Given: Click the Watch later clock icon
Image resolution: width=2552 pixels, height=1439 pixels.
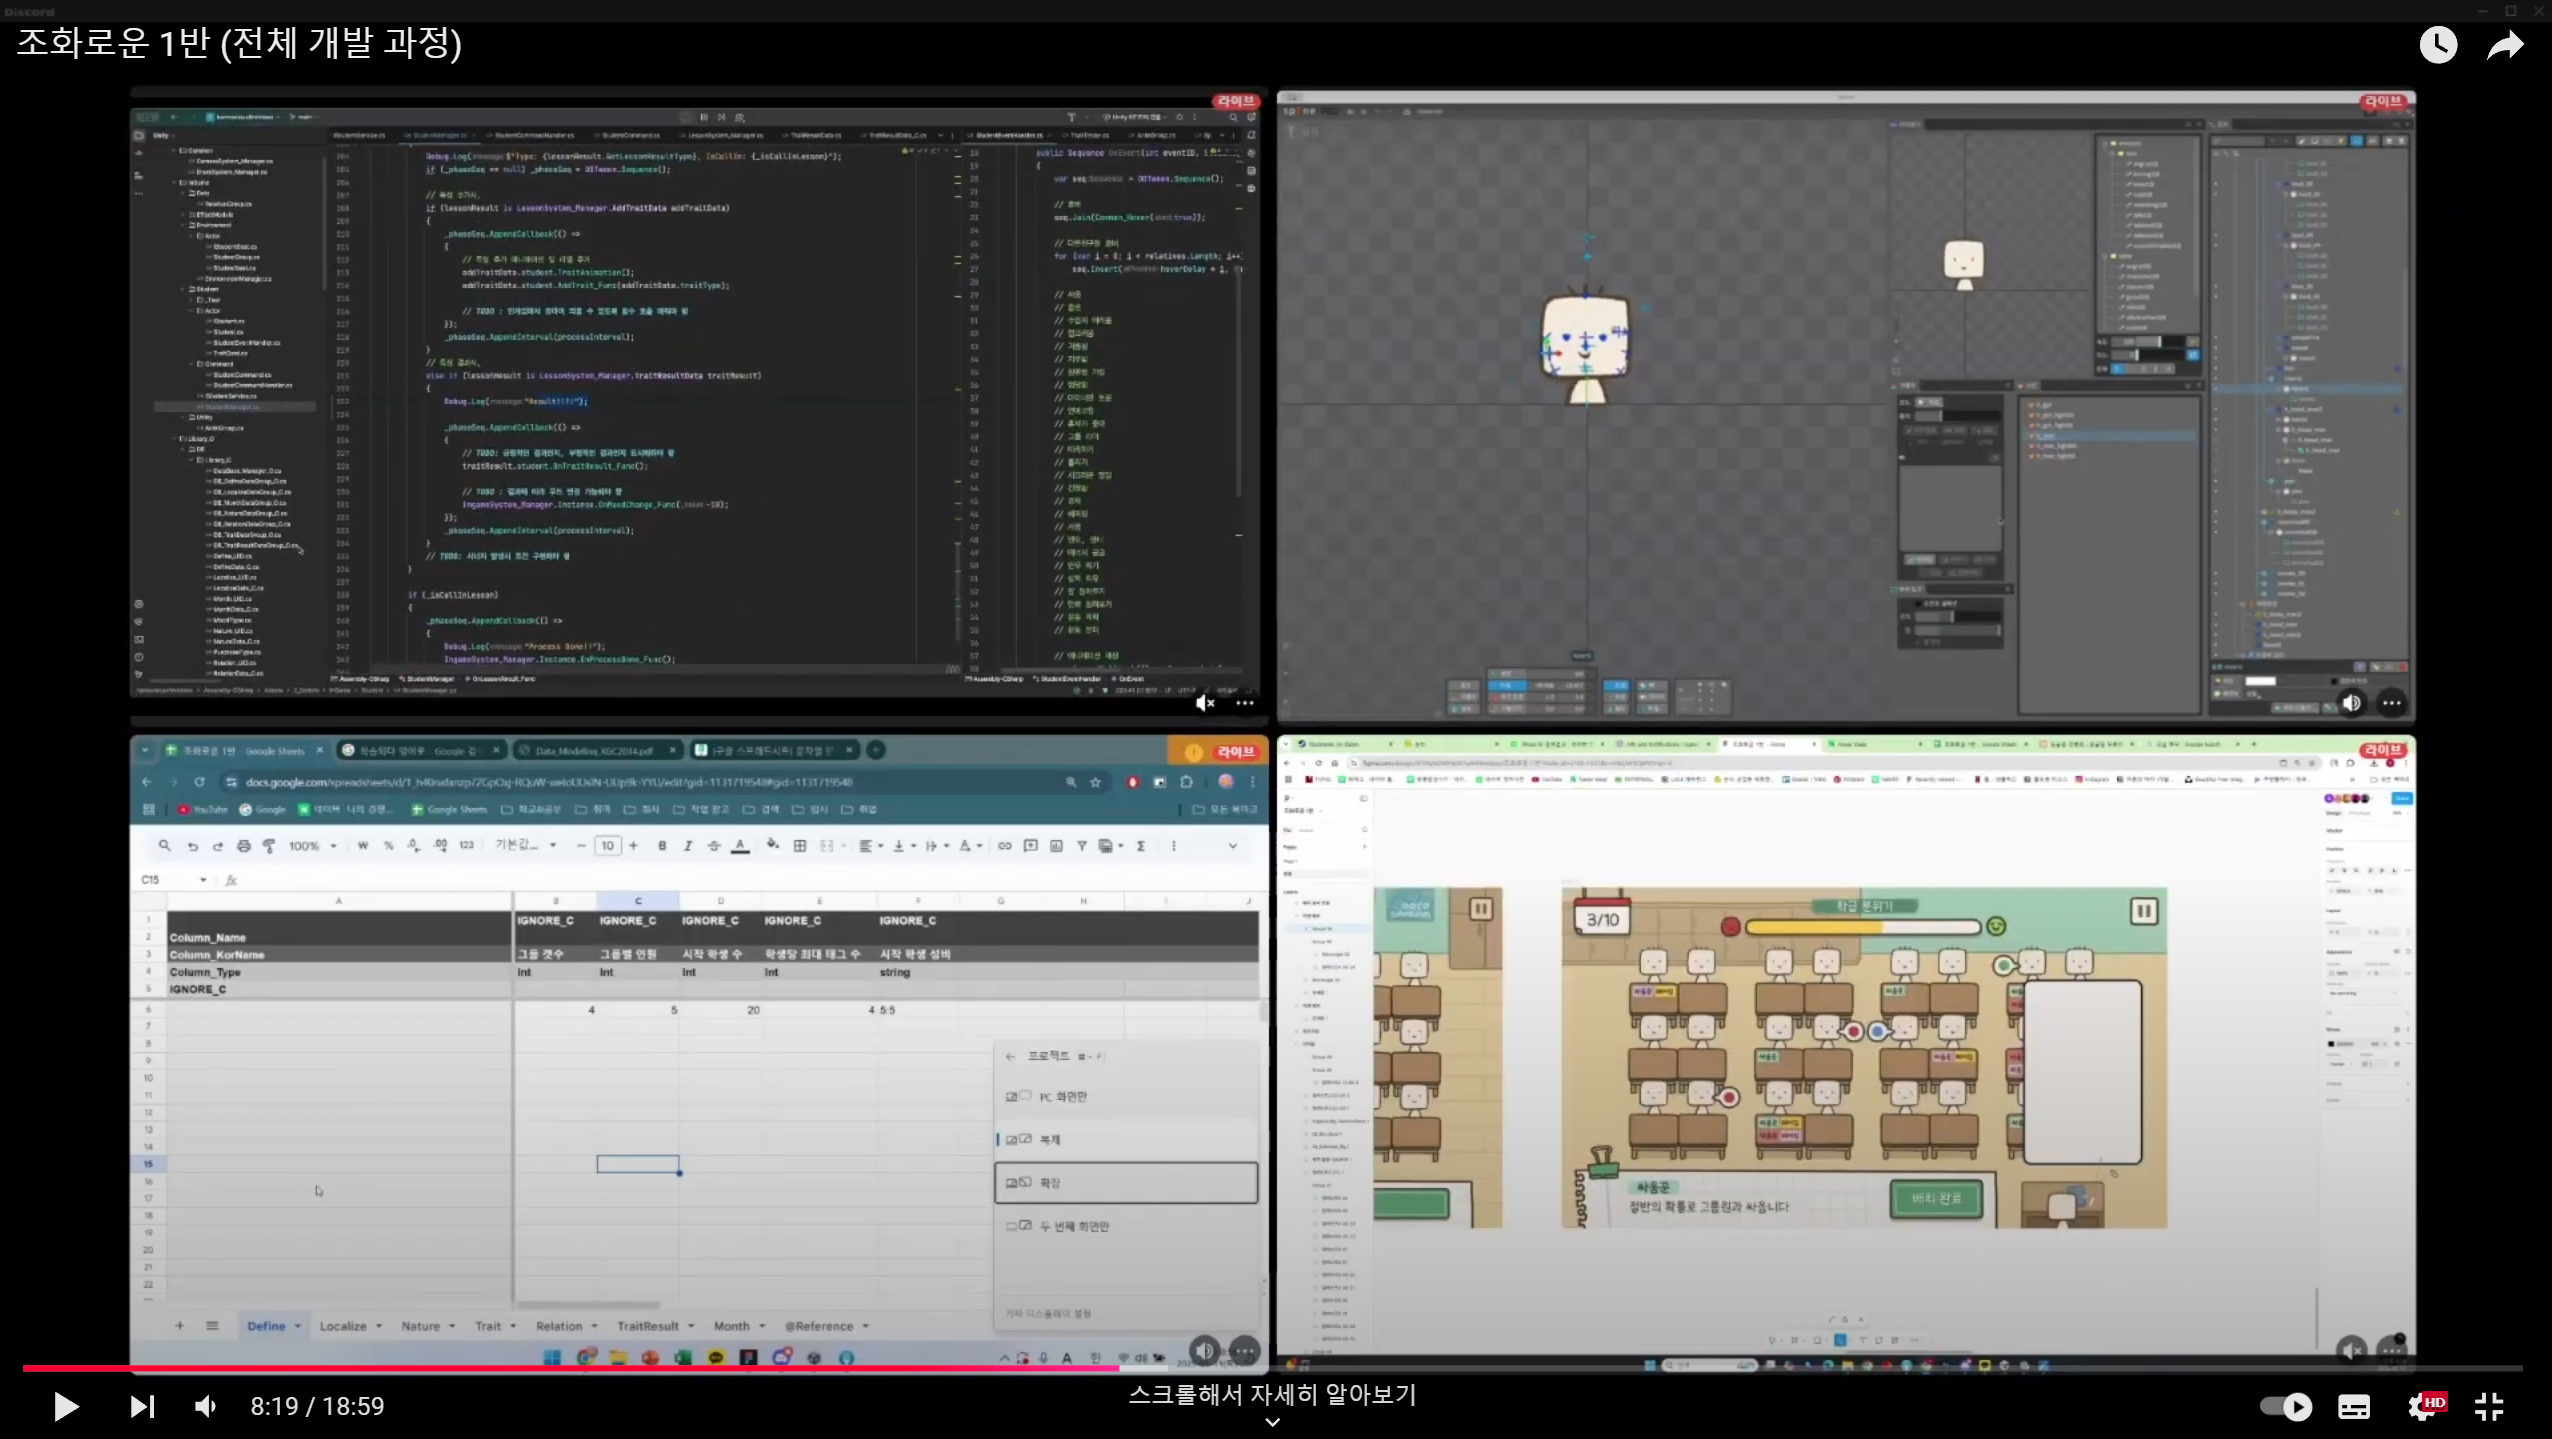Looking at the screenshot, I should click(2438, 45).
